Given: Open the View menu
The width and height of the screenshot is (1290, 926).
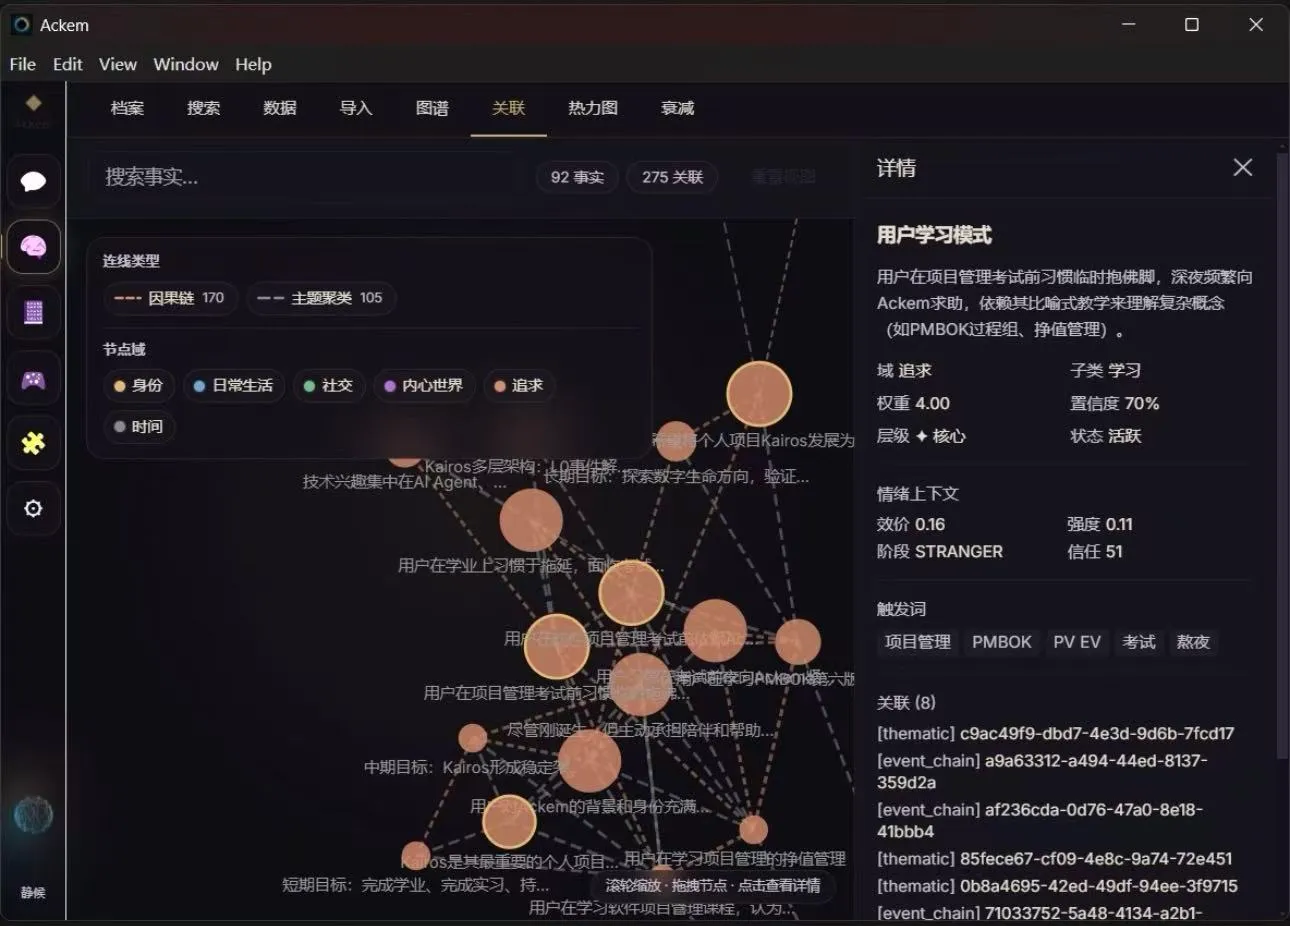Looking at the screenshot, I should point(118,64).
